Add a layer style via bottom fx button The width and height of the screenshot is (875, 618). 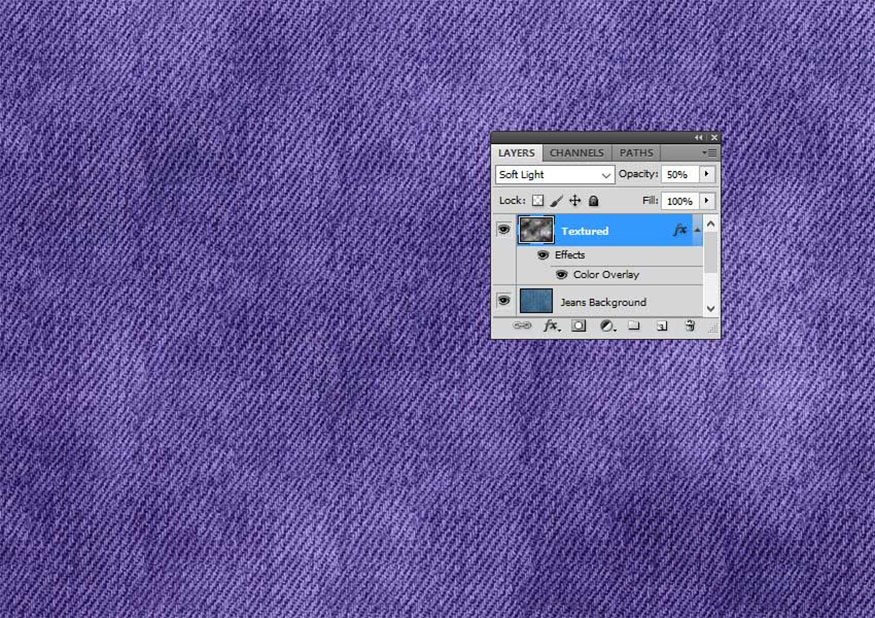click(550, 326)
